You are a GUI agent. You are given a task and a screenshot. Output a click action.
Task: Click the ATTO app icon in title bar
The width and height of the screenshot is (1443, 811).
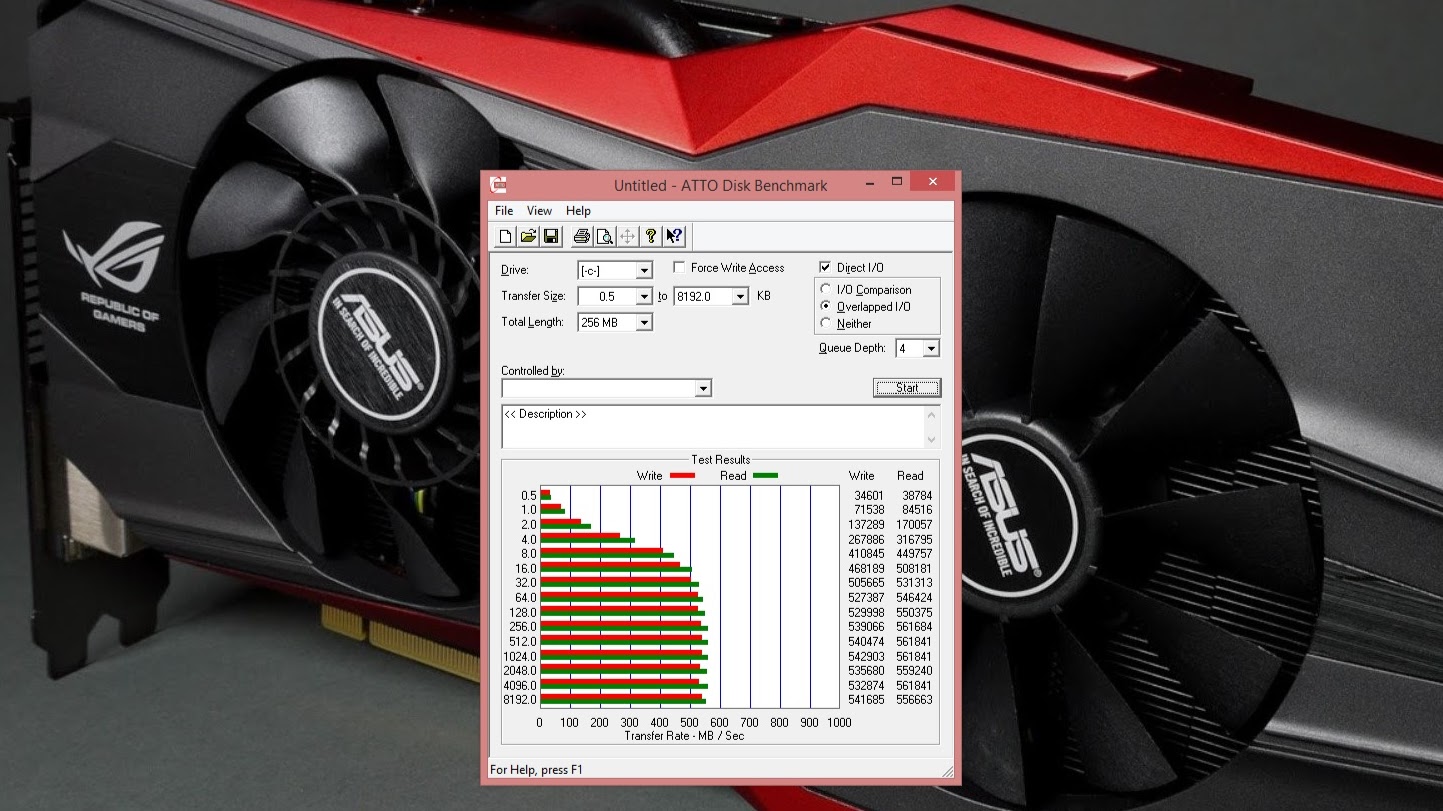[x=498, y=185]
